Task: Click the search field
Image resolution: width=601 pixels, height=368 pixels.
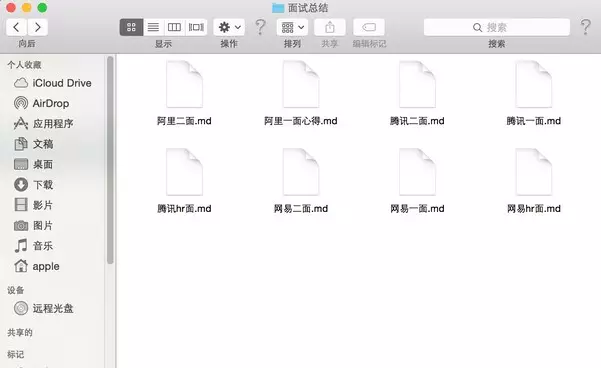Action: pyautogui.click(x=497, y=27)
